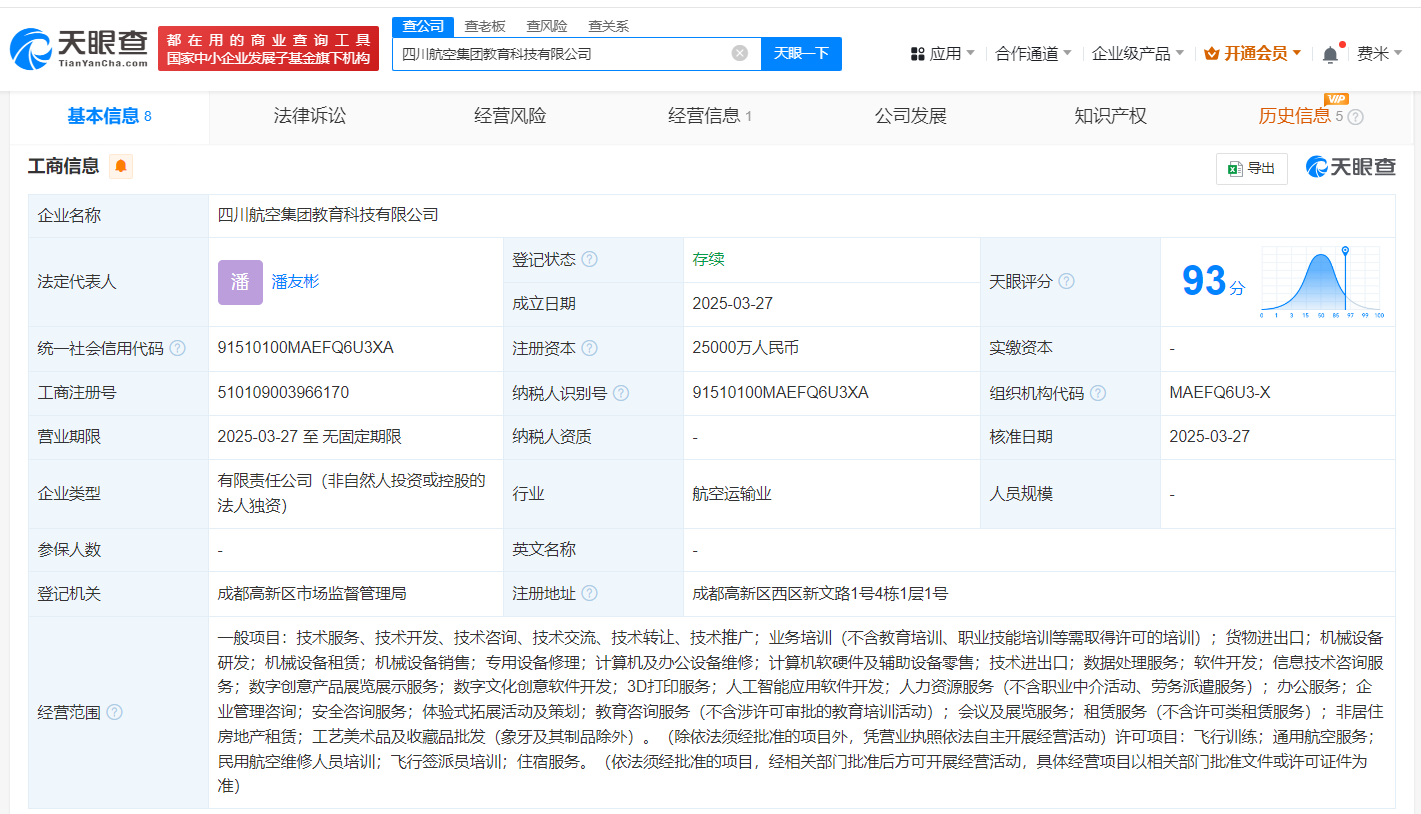
Task: Click help icon beside 天眼评分
Action: 1066,281
